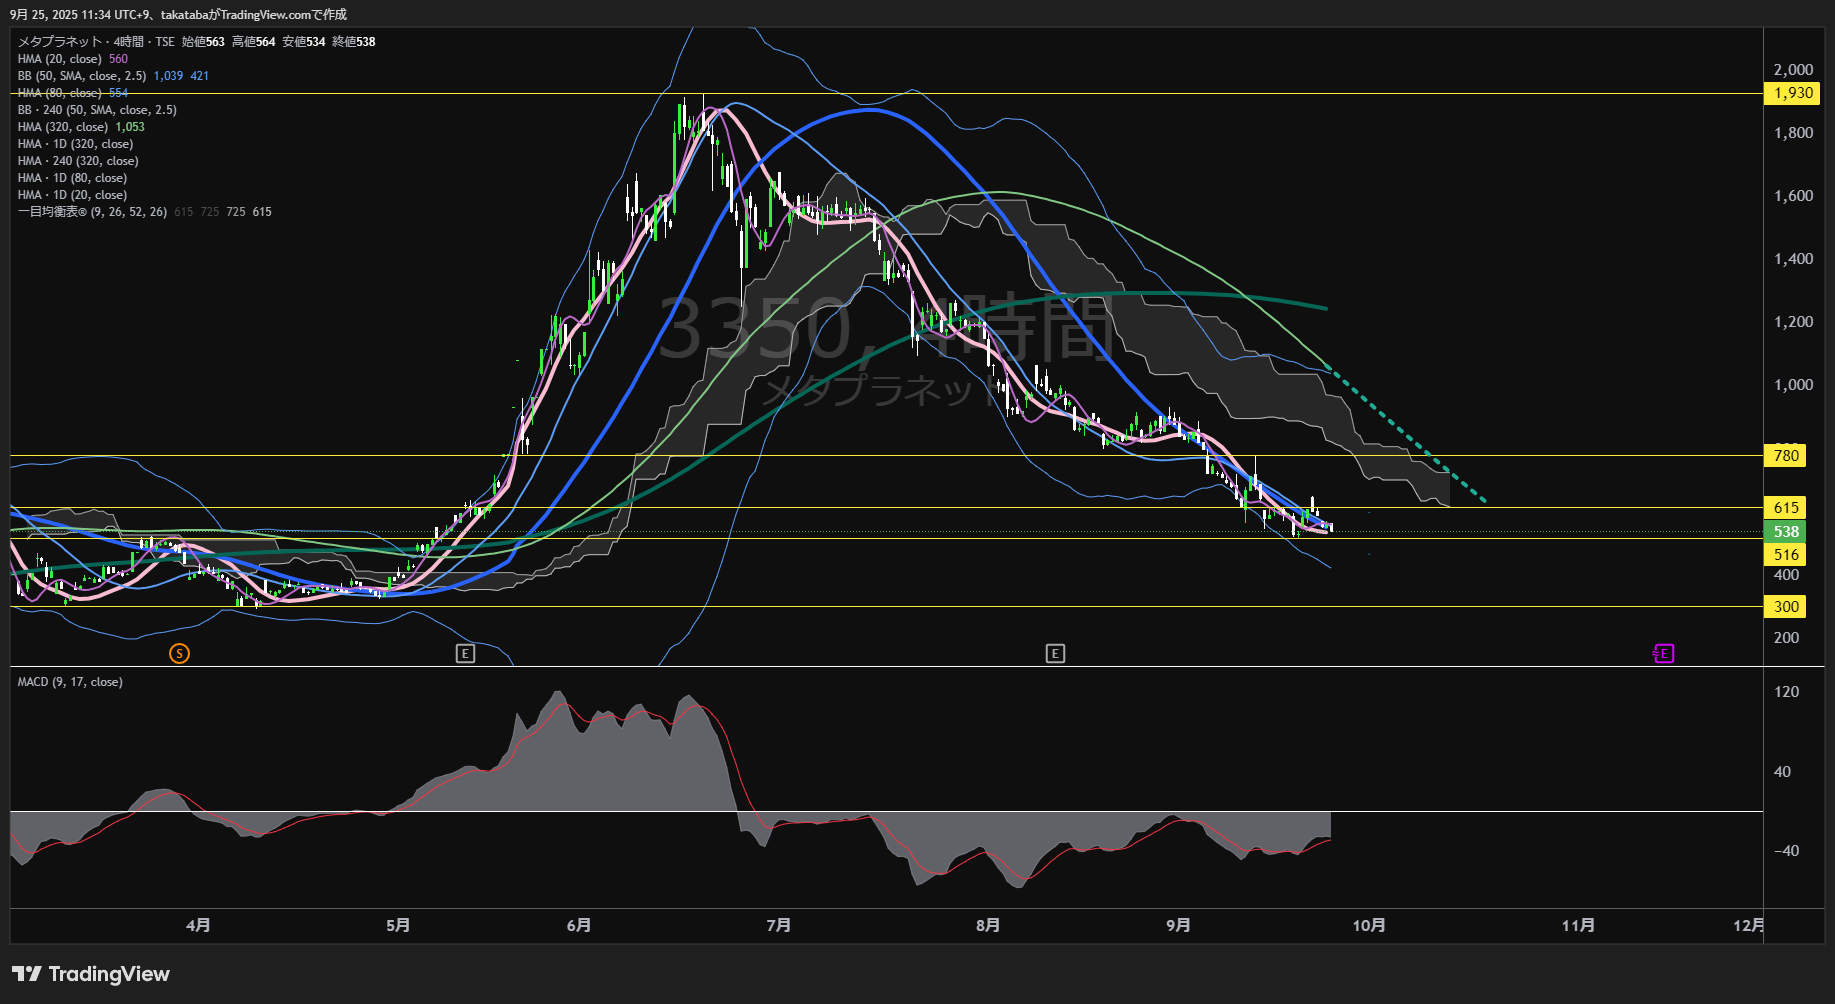Click the 10月 time axis label

pyautogui.click(x=1369, y=925)
